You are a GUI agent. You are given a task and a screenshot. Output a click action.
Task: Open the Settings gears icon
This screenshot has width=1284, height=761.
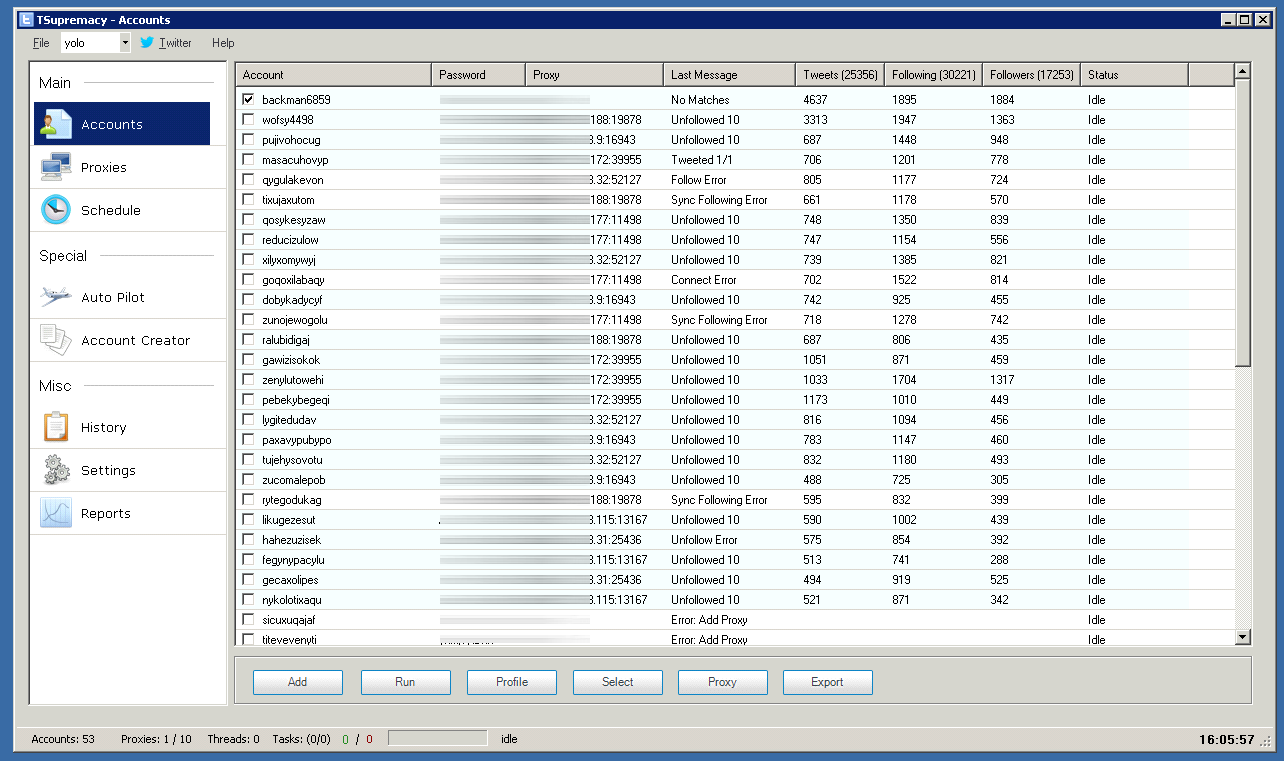55,470
